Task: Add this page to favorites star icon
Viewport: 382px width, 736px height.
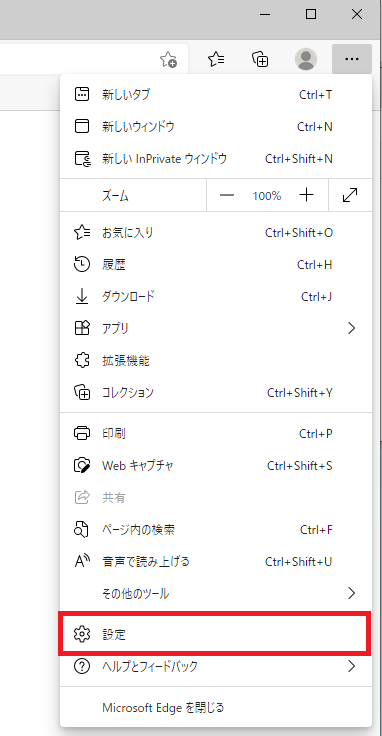Action: pos(168,59)
